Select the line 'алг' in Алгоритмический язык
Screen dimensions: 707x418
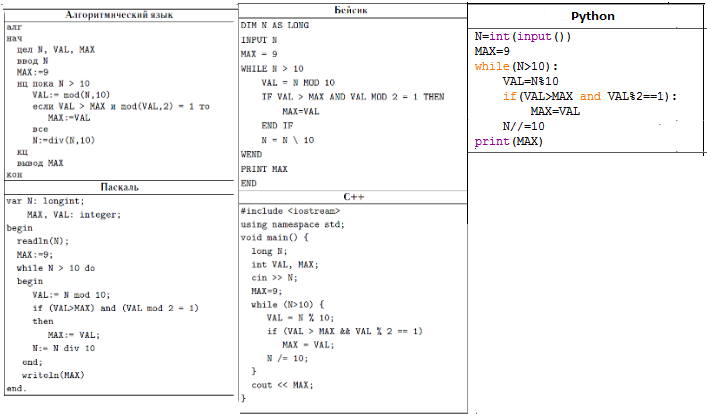point(14,27)
